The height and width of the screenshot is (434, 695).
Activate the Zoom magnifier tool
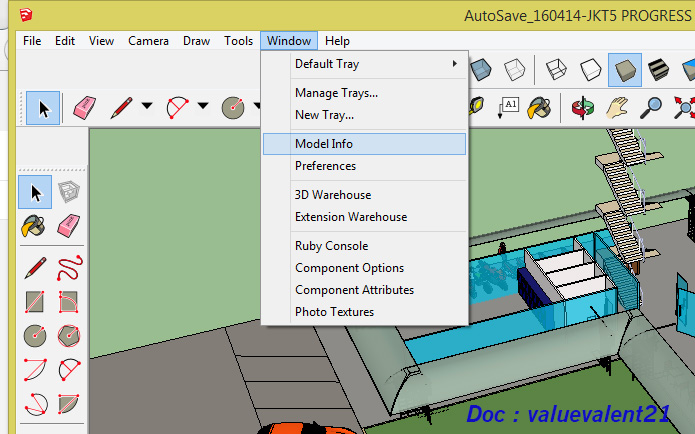point(651,108)
